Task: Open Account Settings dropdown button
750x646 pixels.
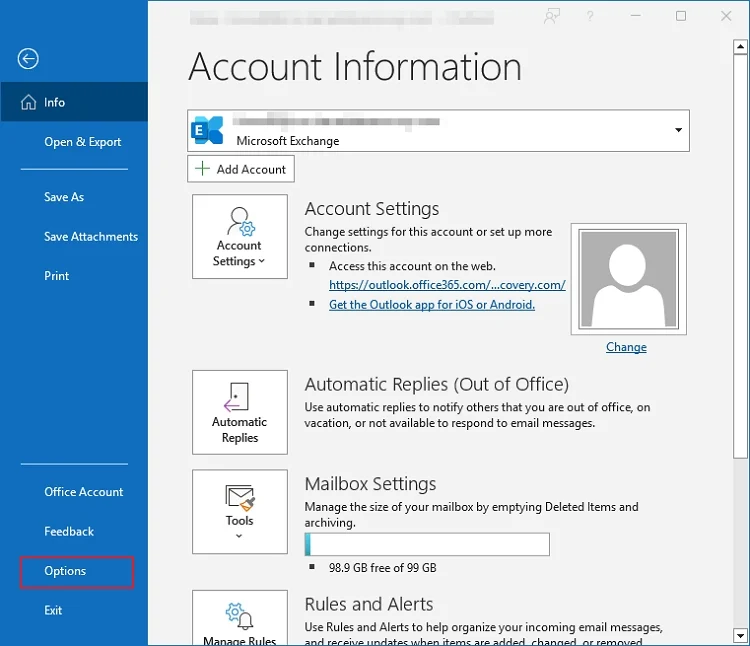Action: 240,236
